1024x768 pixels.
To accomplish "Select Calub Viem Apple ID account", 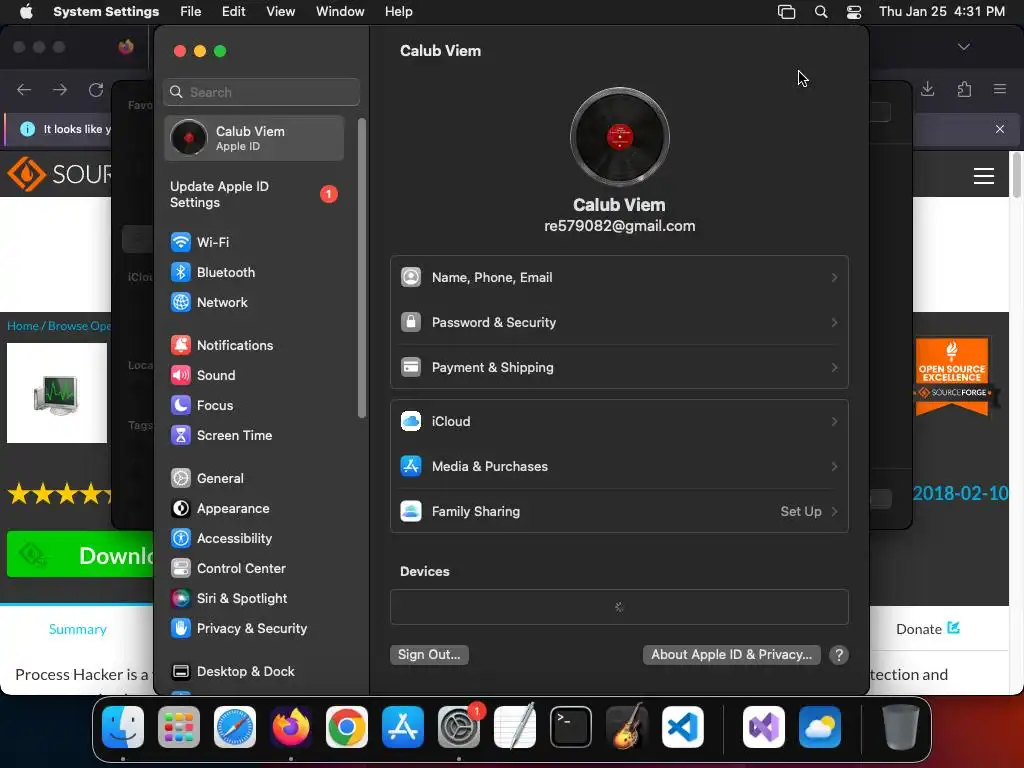I will (x=254, y=138).
